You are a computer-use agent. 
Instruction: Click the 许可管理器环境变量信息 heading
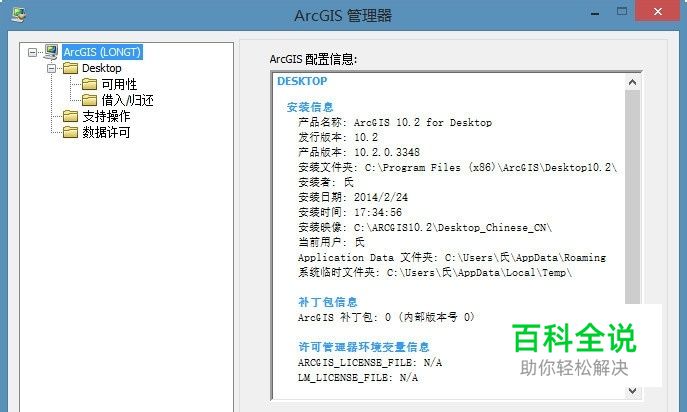click(x=364, y=347)
